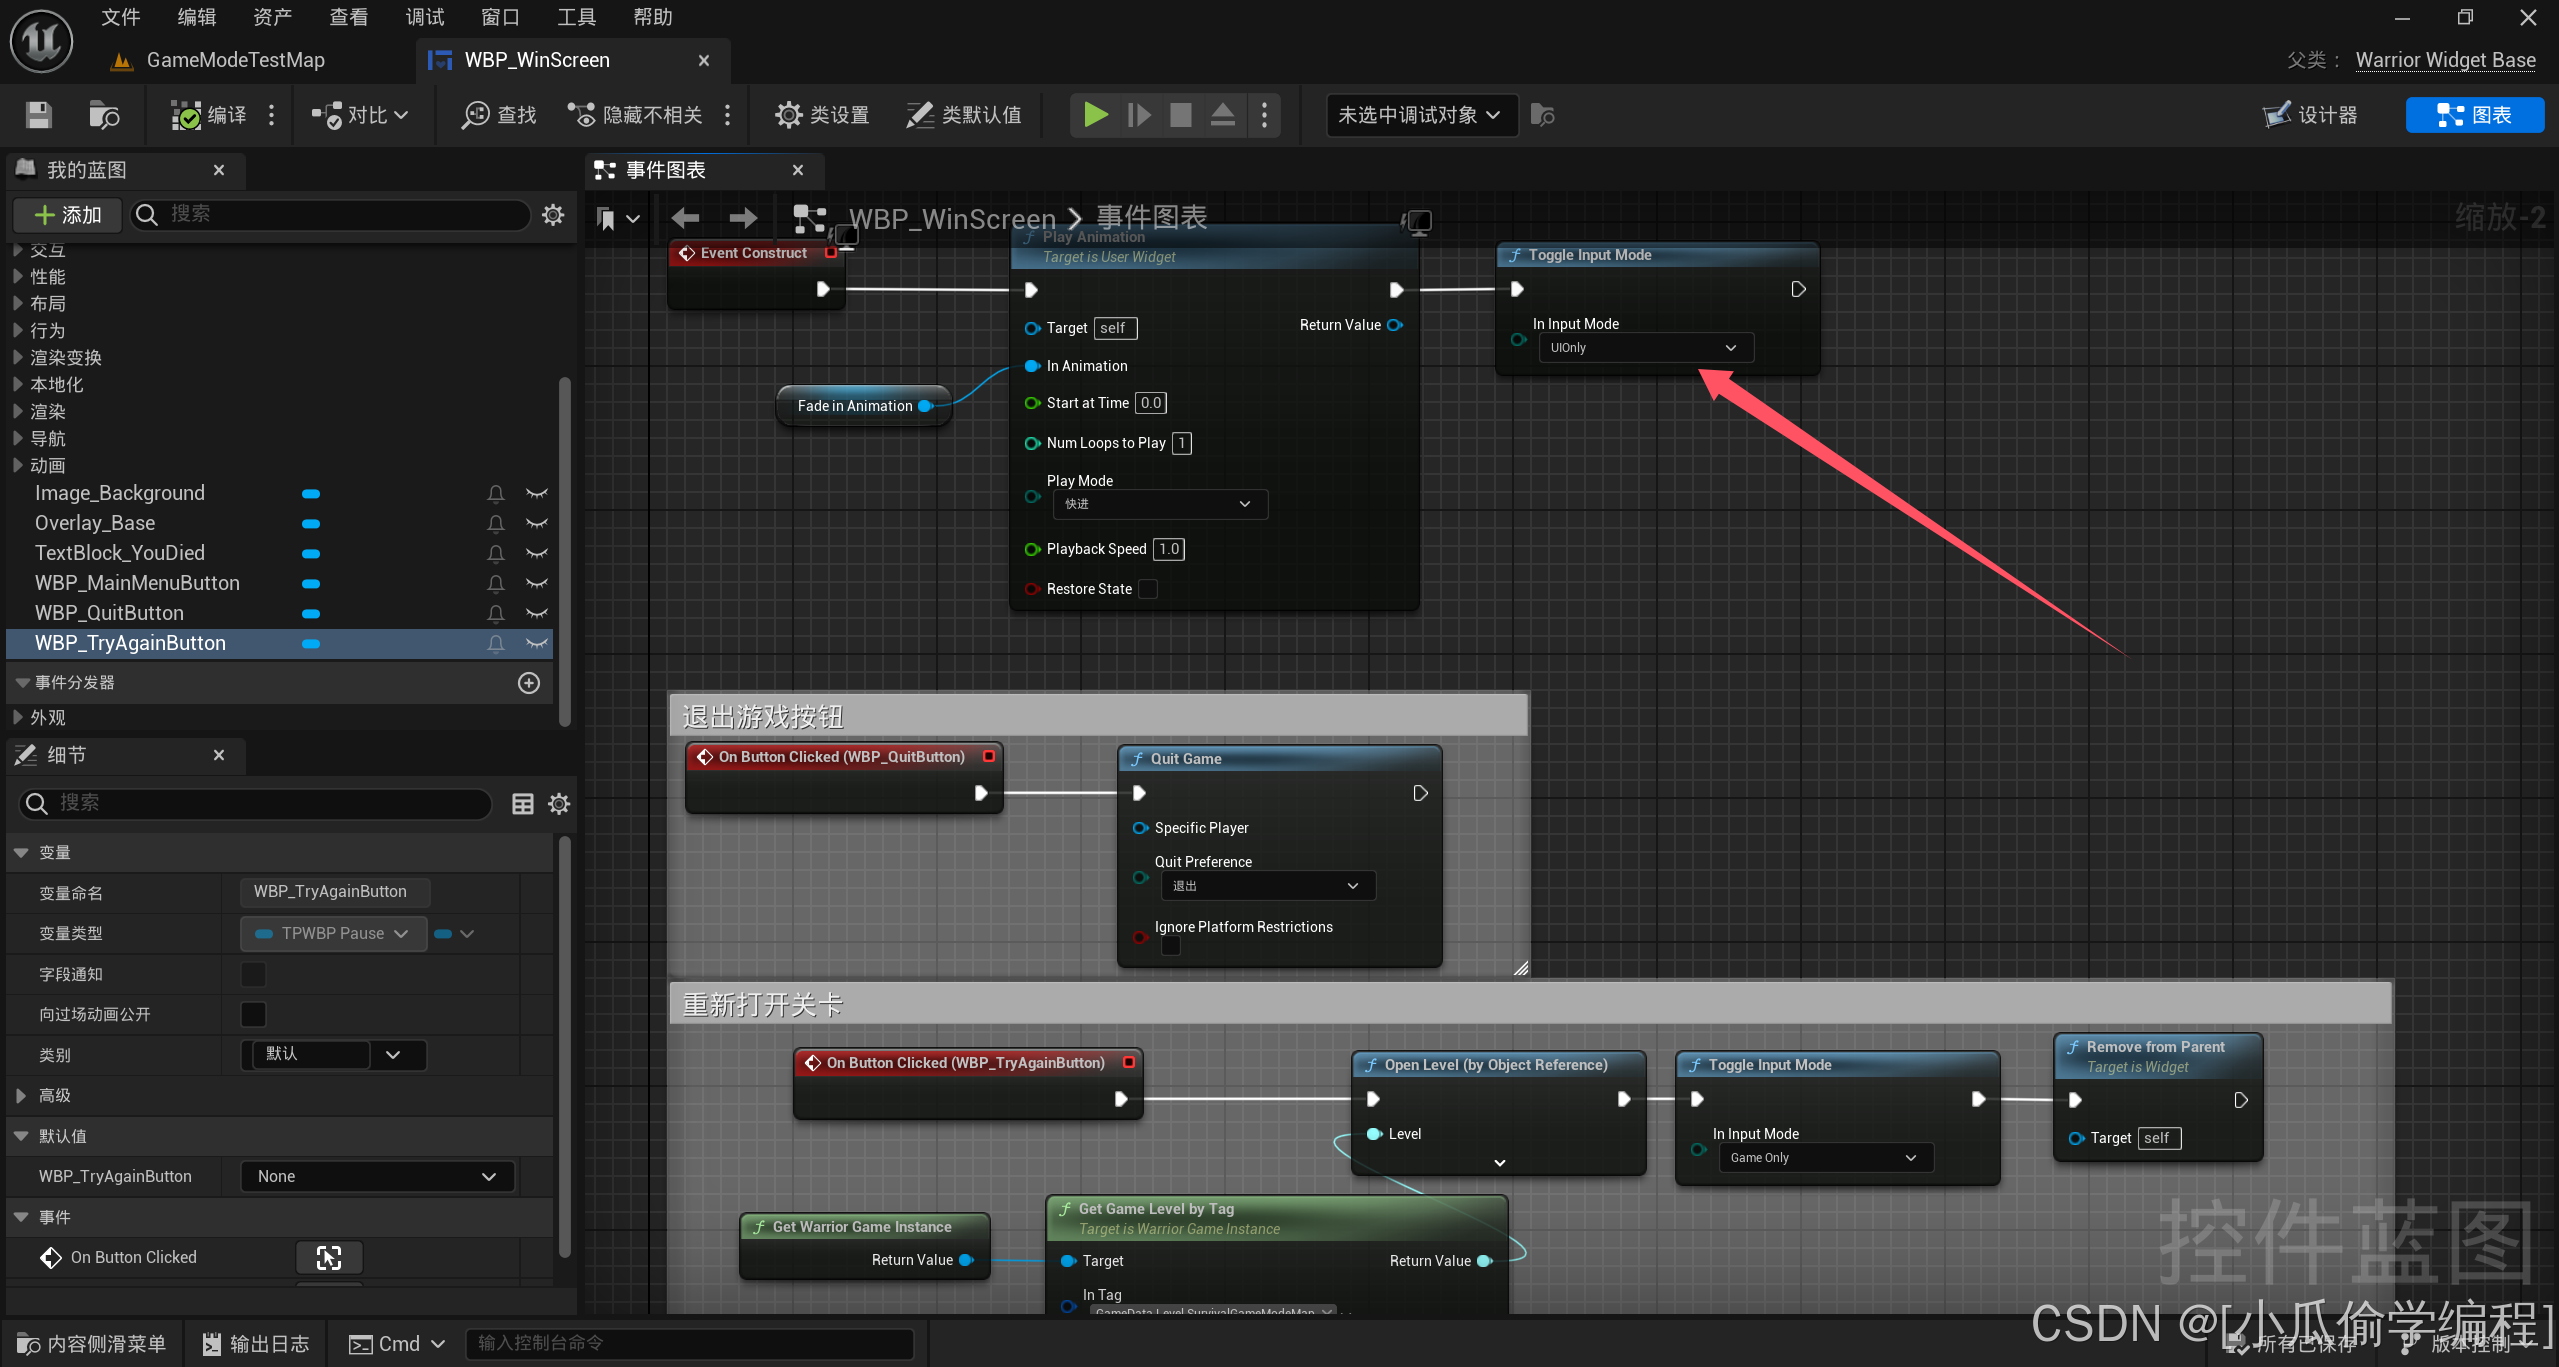
Task: Open Browse to asset icon in toolbar
Action: 103,115
